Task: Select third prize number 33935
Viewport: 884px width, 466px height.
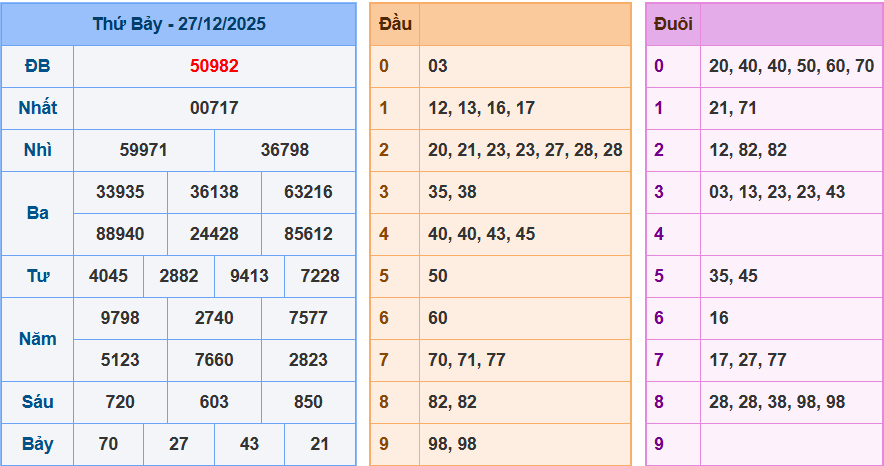Action: tap(120, 192)
